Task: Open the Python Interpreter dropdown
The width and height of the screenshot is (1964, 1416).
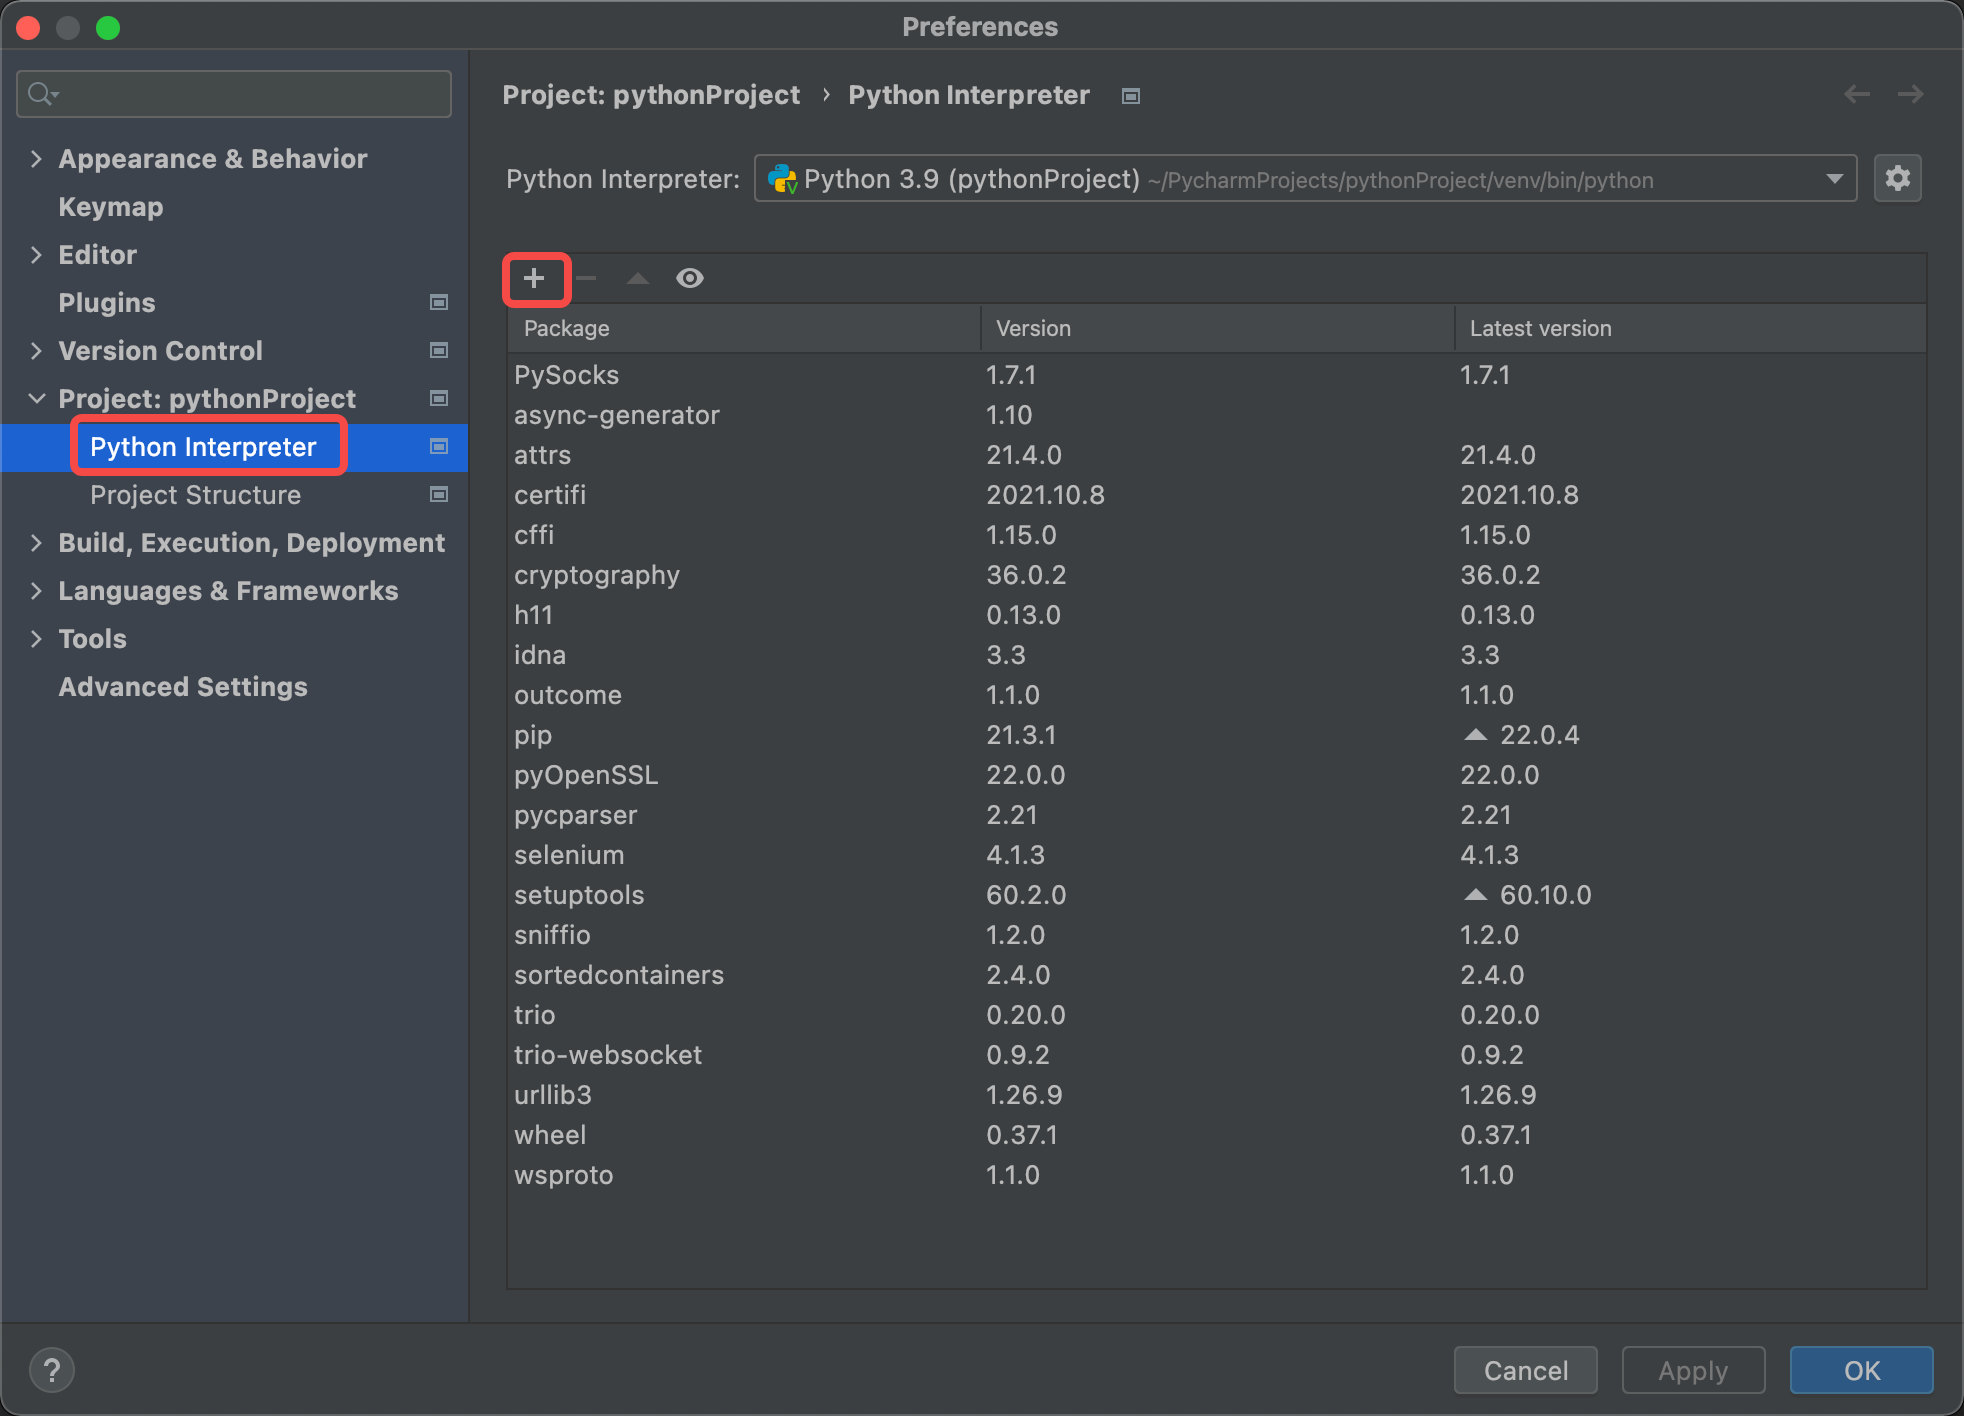Action: (1834, 179)
